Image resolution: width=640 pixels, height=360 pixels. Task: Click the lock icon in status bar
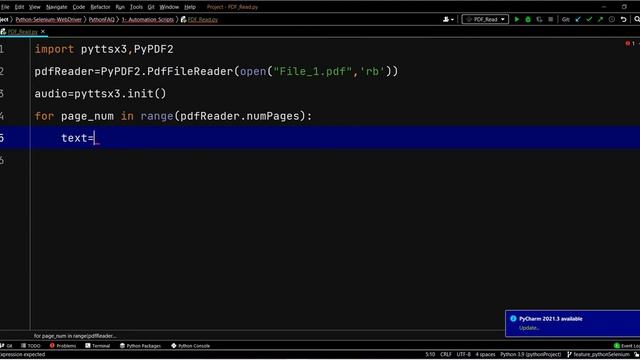pyautogui.click(x=637, y=354)
